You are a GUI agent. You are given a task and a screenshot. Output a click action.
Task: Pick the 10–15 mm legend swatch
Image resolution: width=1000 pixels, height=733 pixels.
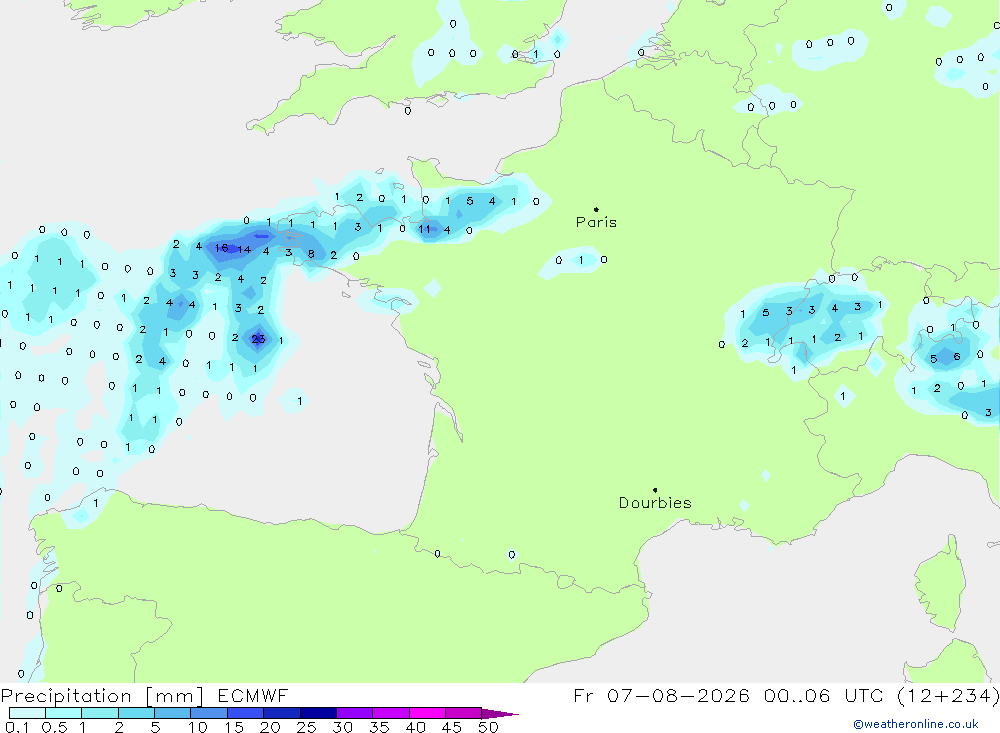209,713
